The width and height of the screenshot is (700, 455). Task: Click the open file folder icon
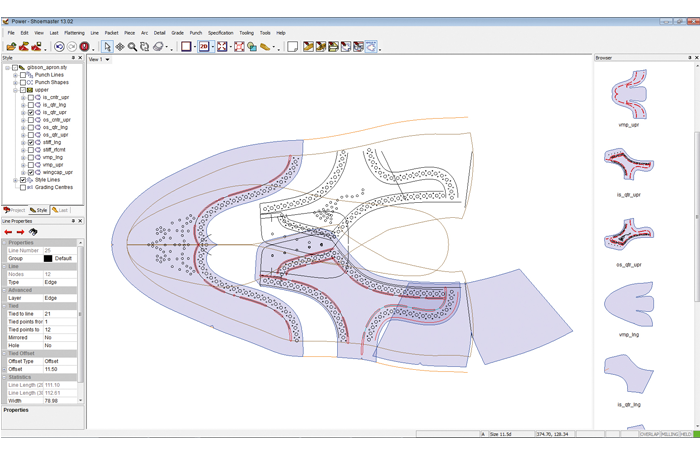pyautogui.click(x=11, y=46)
